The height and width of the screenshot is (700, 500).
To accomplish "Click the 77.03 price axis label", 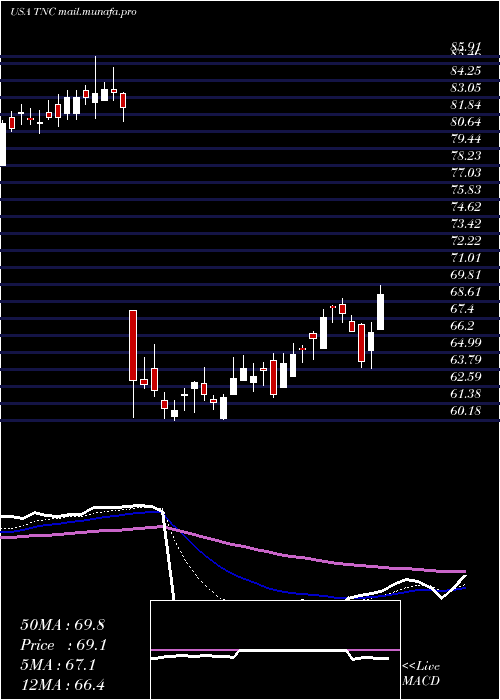I will click(466, 173).
